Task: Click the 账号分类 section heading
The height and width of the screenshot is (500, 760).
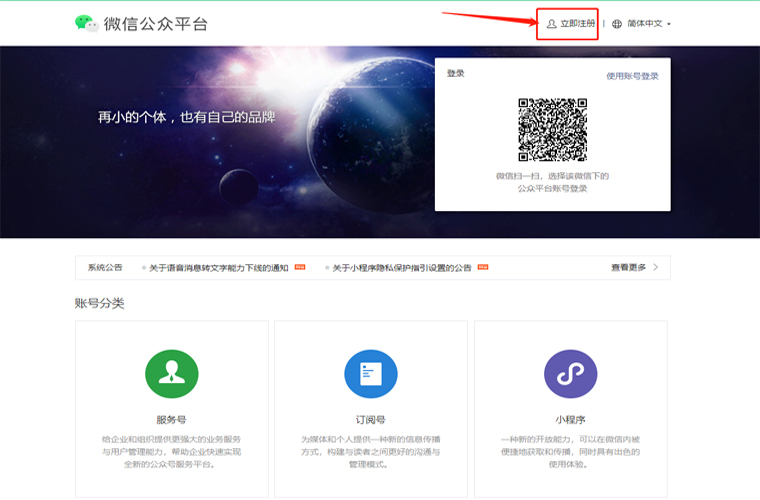Action: tap(100, 303)
